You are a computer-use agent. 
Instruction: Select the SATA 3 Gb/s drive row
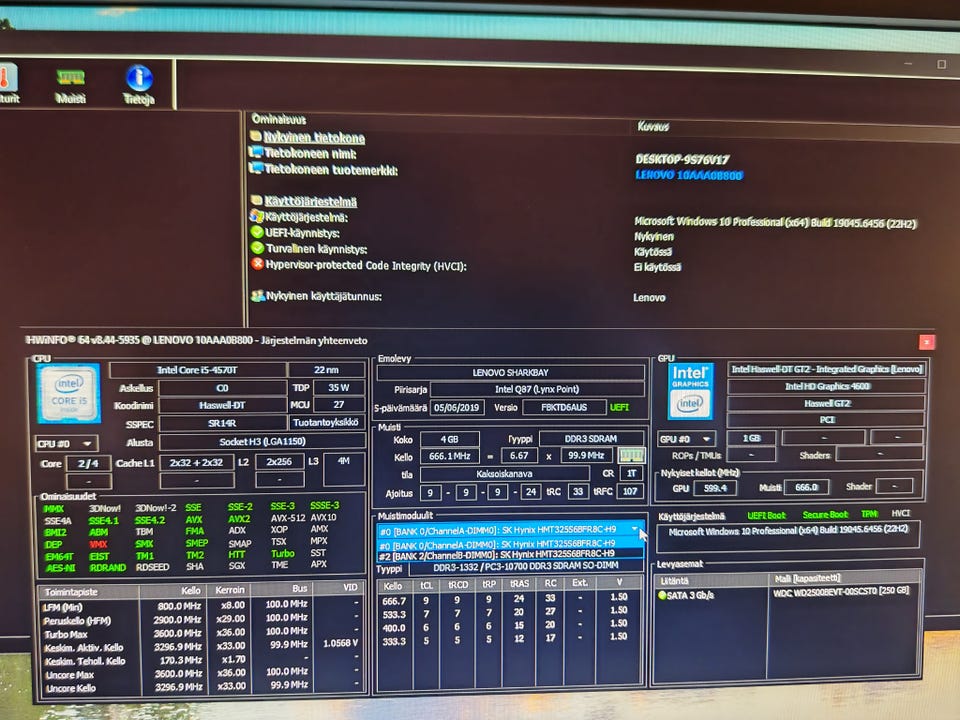[685, 595]
